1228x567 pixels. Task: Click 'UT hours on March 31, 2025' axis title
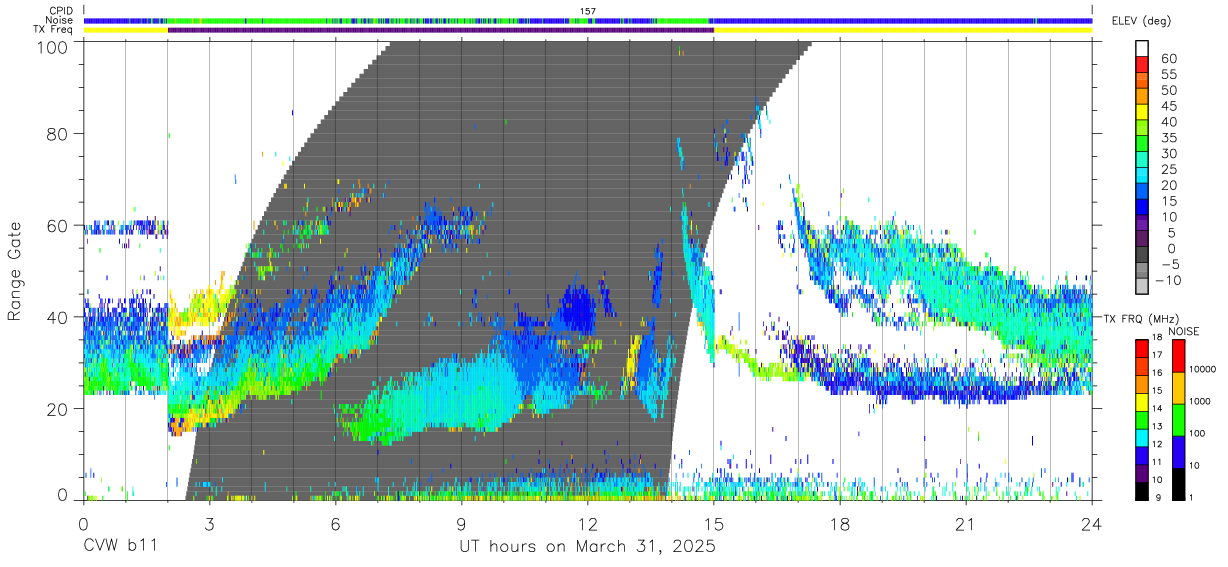point(587,547)
